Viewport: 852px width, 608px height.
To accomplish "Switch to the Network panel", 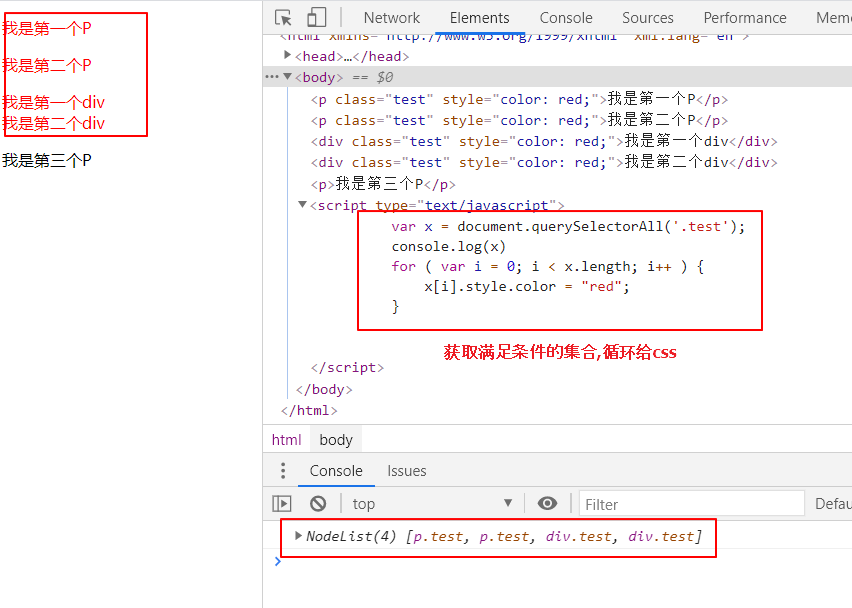I will click(391, 17).
